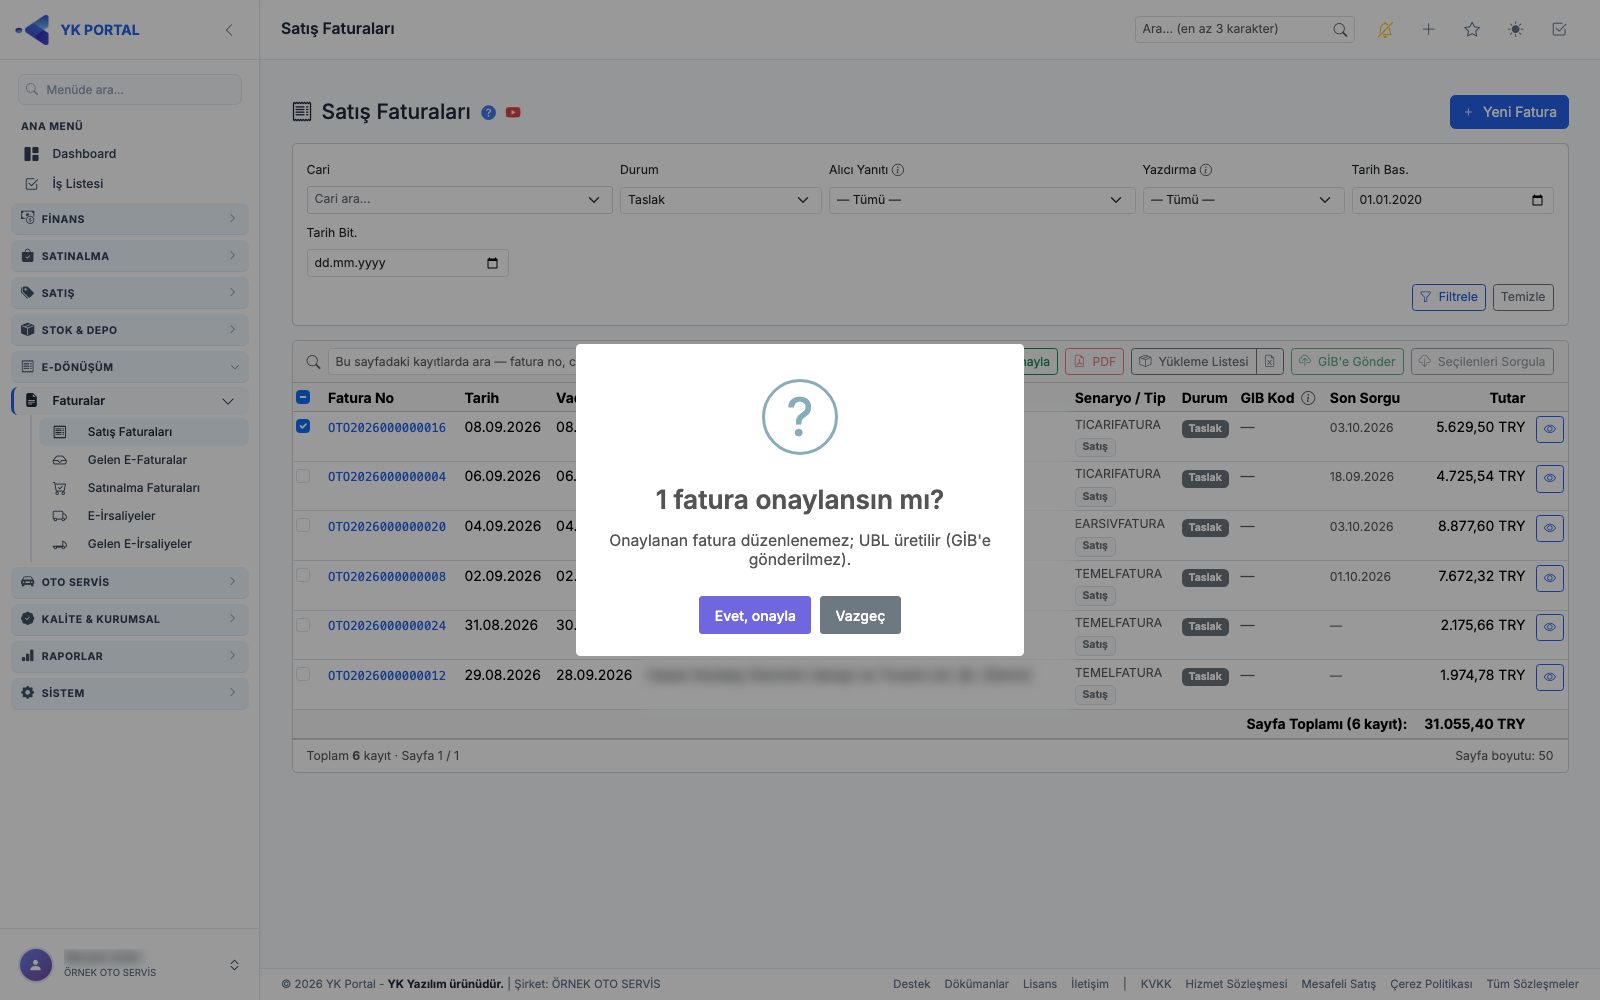Open invoice link OTO2026000000008

[387, 576]
